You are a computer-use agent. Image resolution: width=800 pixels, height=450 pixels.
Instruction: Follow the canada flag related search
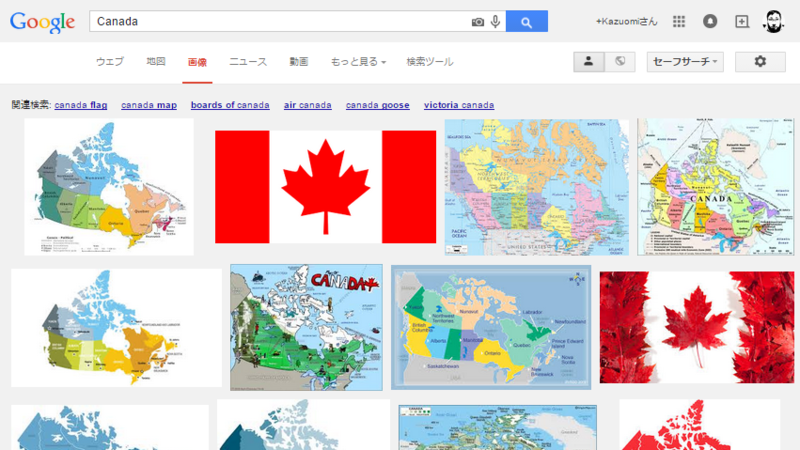[x=81, y=105]
